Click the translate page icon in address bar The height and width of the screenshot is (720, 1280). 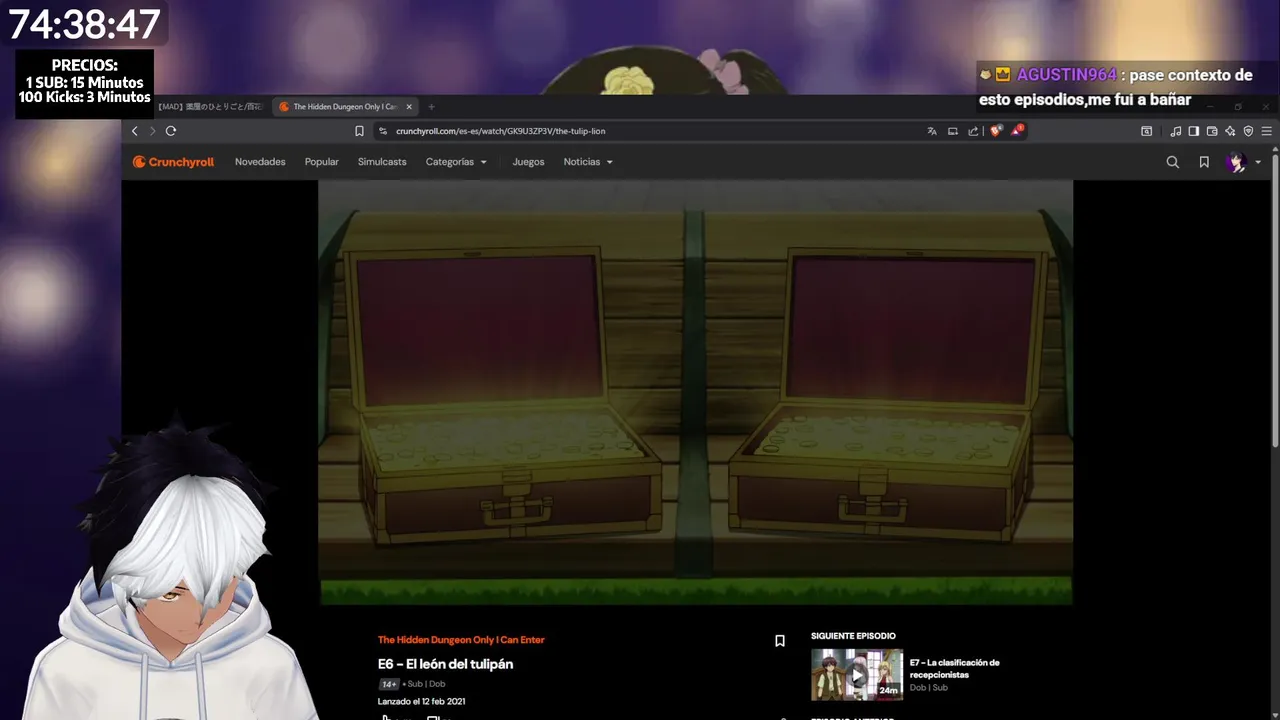point(932,131)
